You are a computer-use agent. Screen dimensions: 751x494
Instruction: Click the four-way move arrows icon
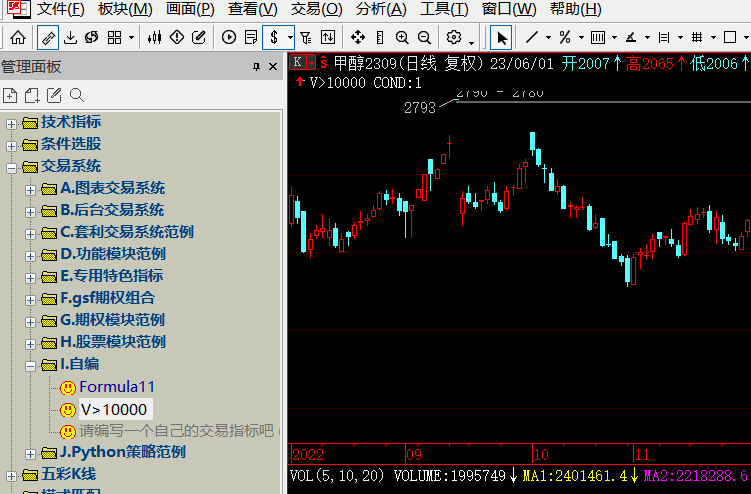(x=358, y=37)
